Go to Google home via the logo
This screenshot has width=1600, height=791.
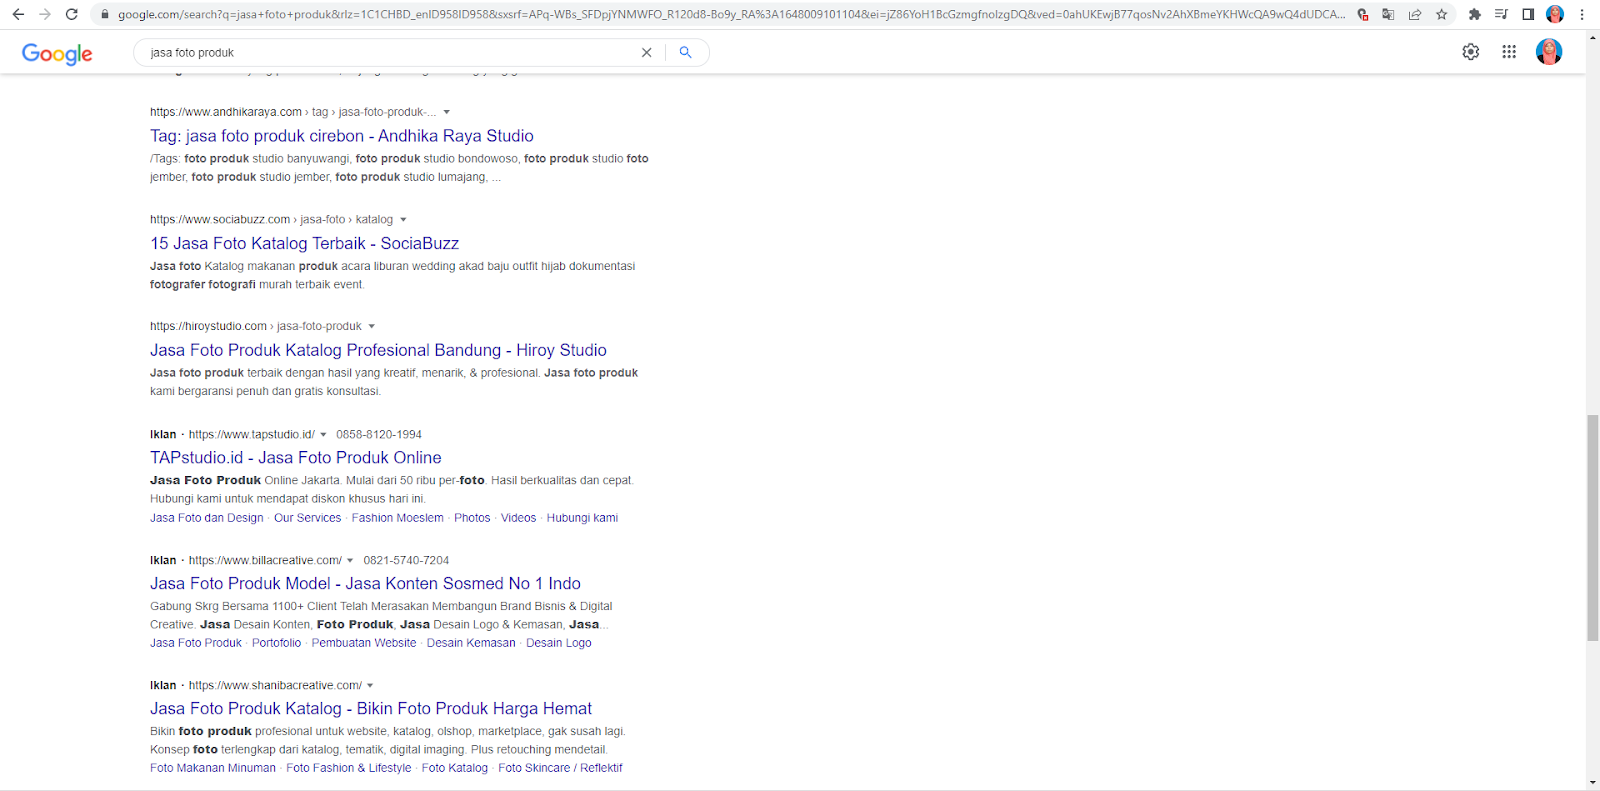point(57,54)
